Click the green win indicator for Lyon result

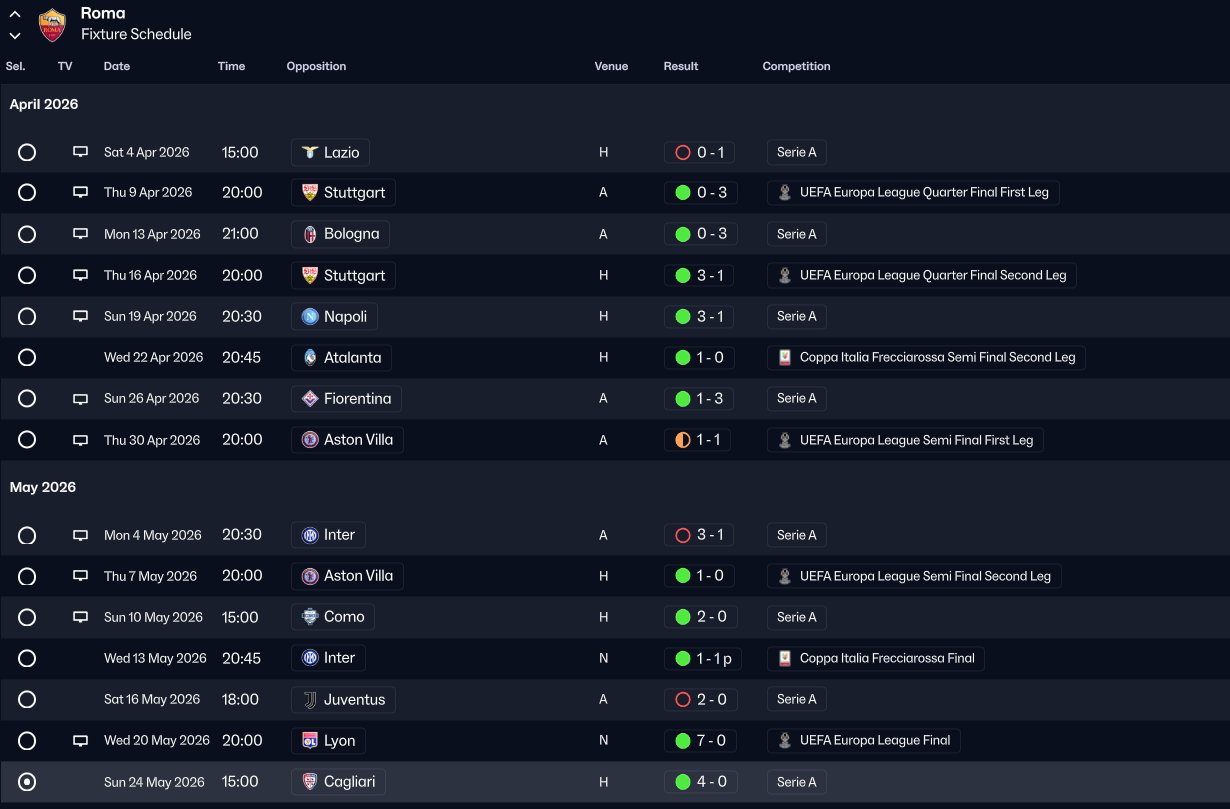683,741
